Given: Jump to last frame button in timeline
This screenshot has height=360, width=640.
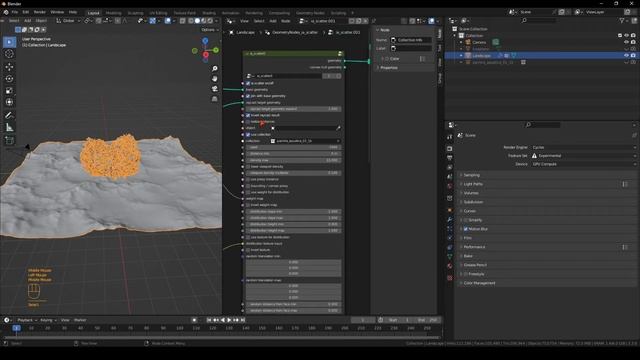Looking at the screenshot, I should pyautogui.click(x=243, y=320).
